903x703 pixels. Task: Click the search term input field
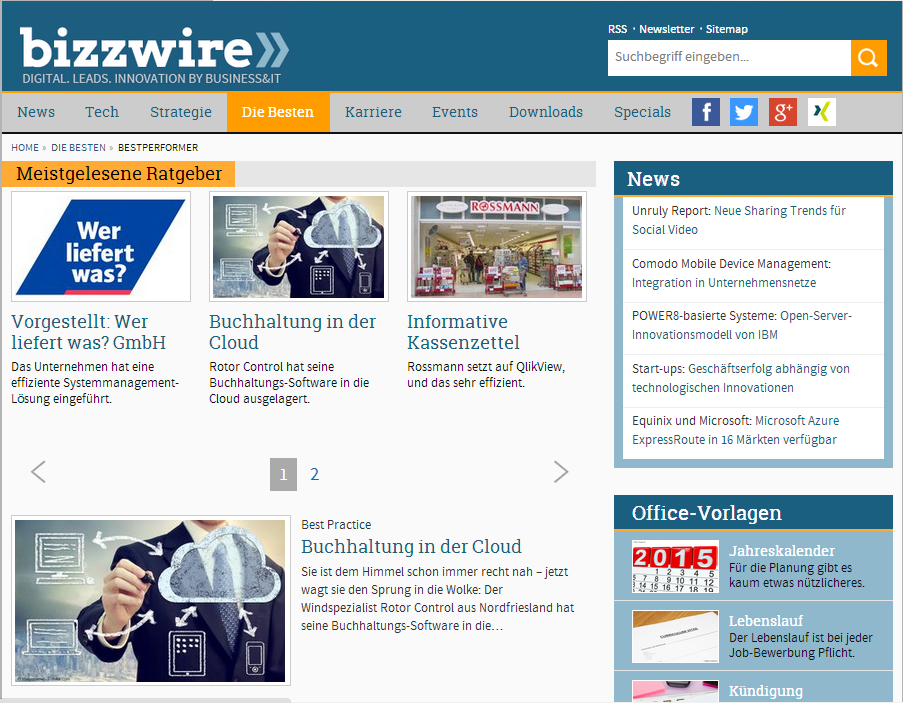729,58
